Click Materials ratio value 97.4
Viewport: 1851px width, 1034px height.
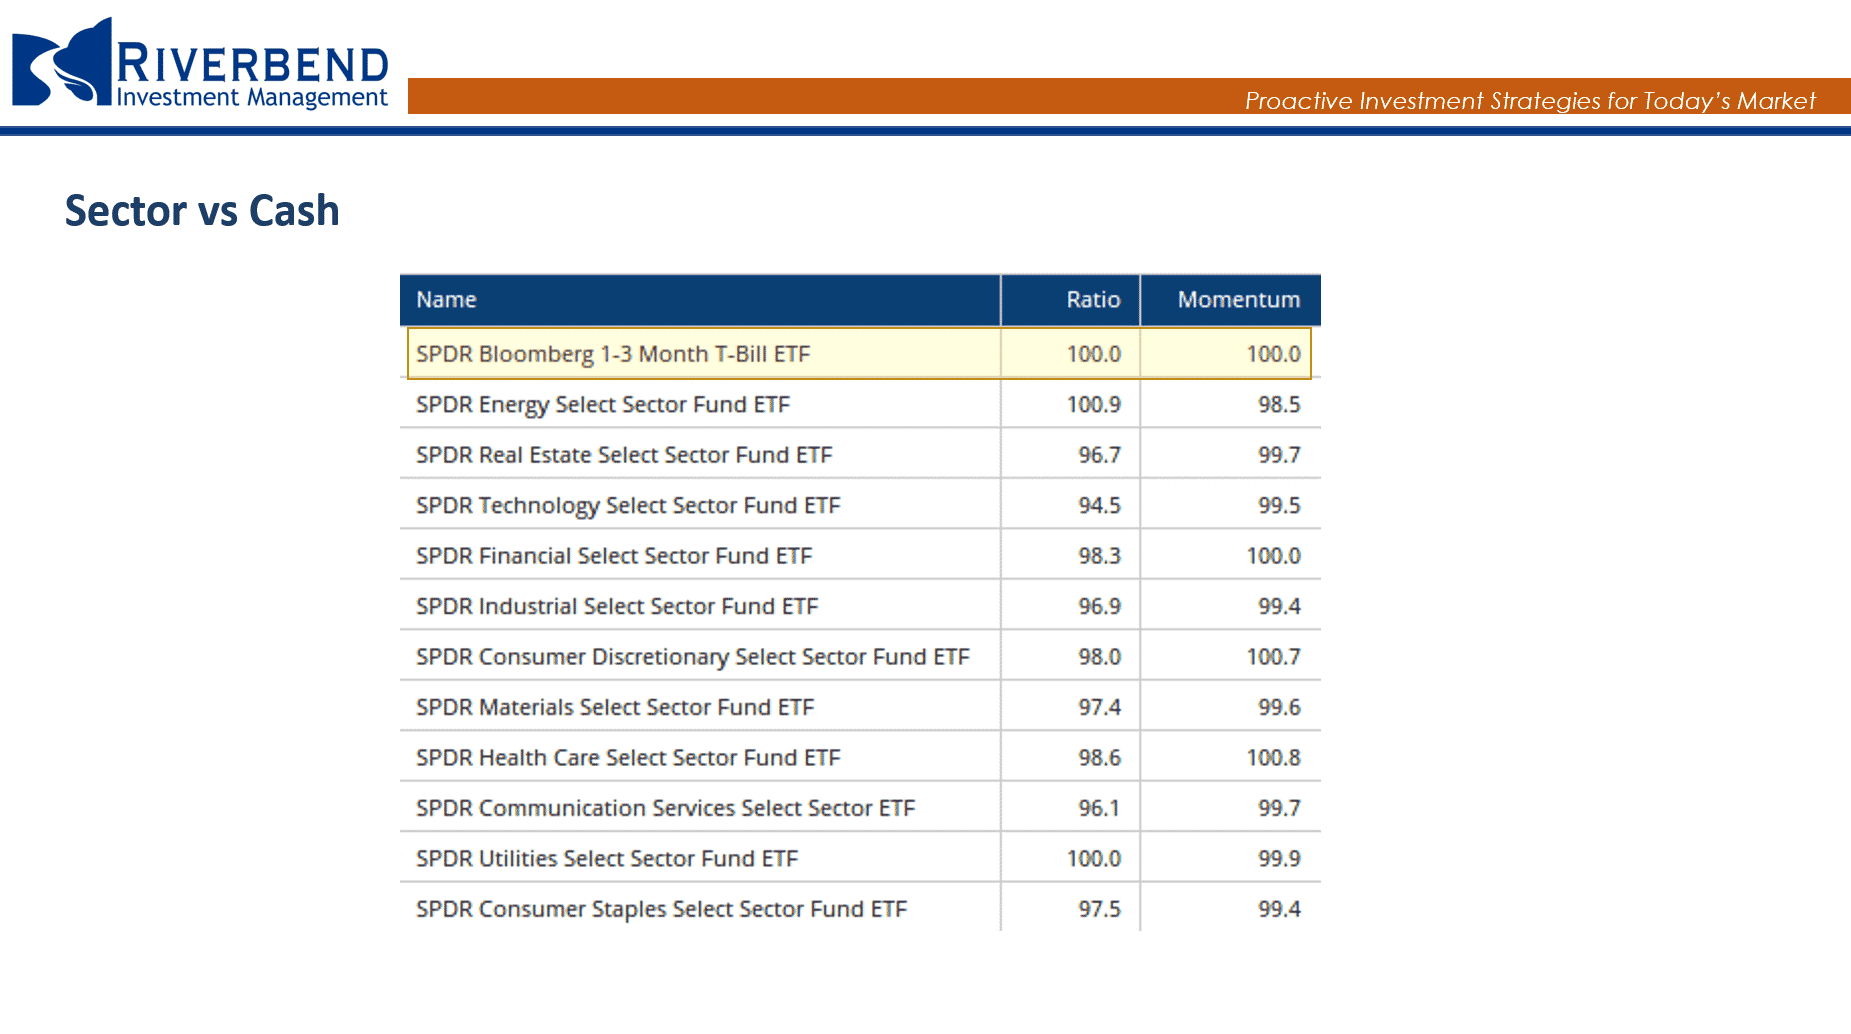point(1099,707)
